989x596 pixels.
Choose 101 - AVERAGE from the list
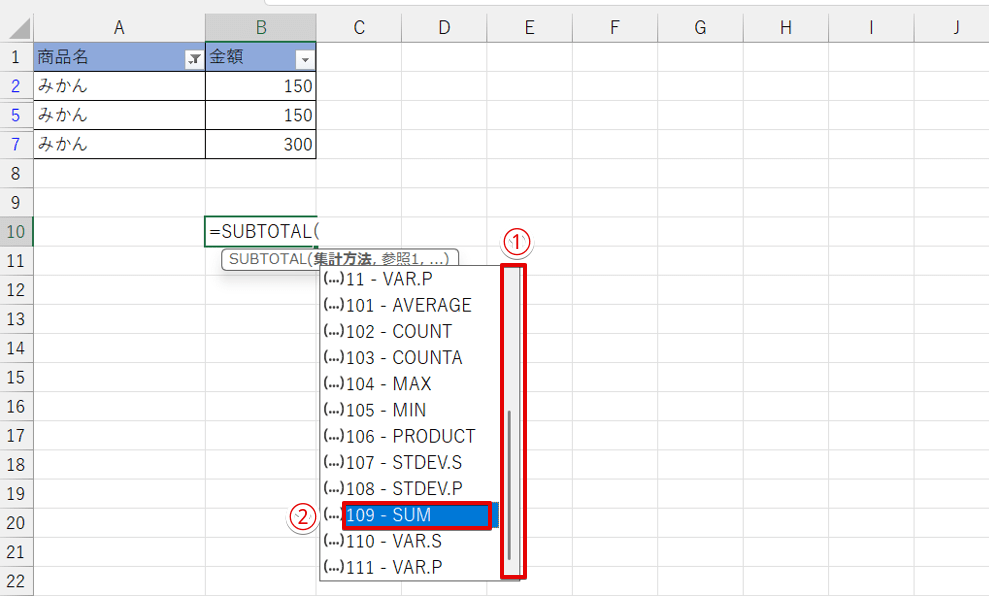(410, 305)
